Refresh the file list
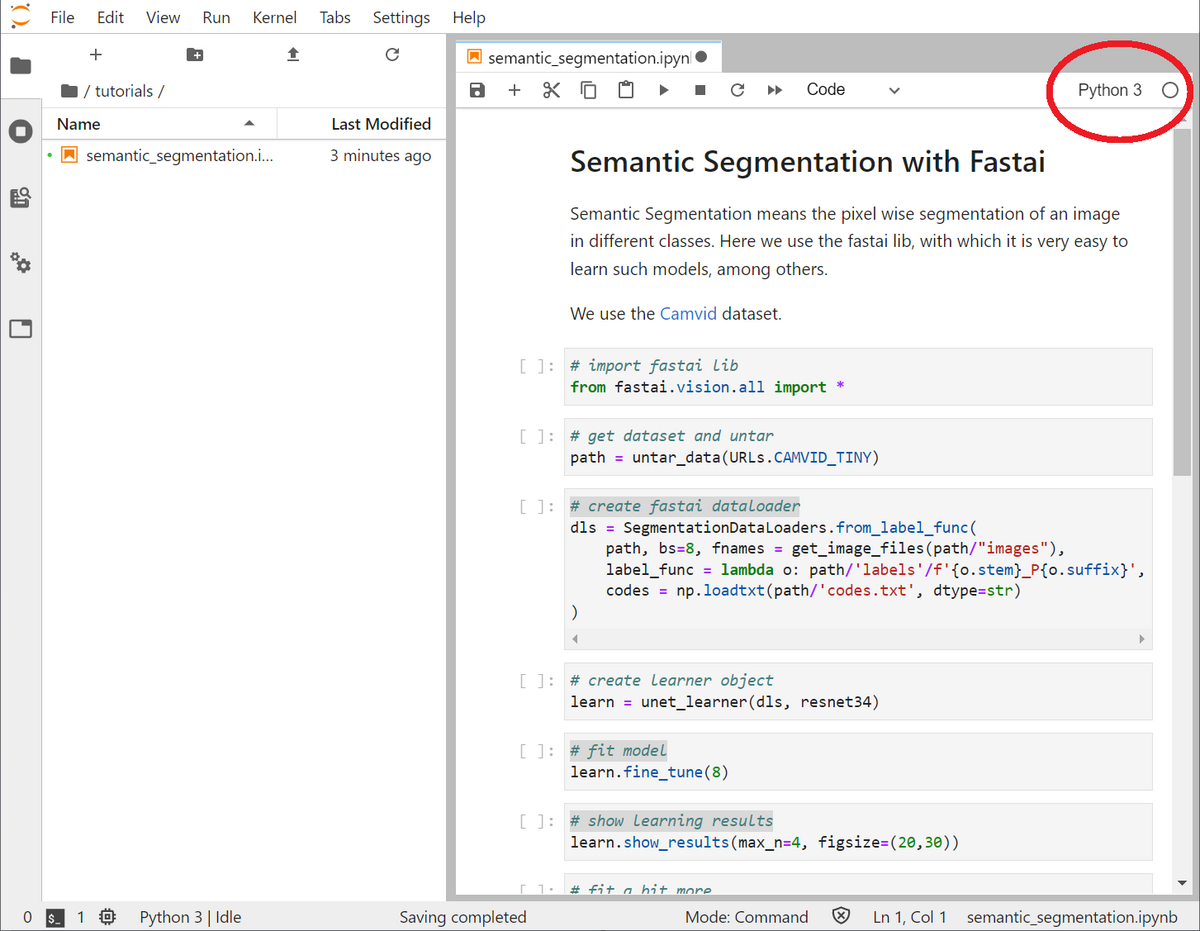1200x931 pixels. coord(392,55)
